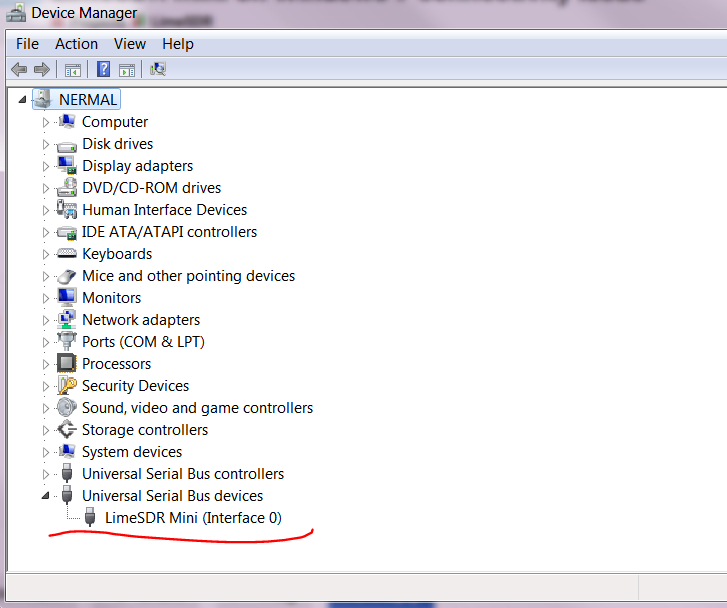
Task: Click the Human Interface Devices icon
Action: [67, 209]
